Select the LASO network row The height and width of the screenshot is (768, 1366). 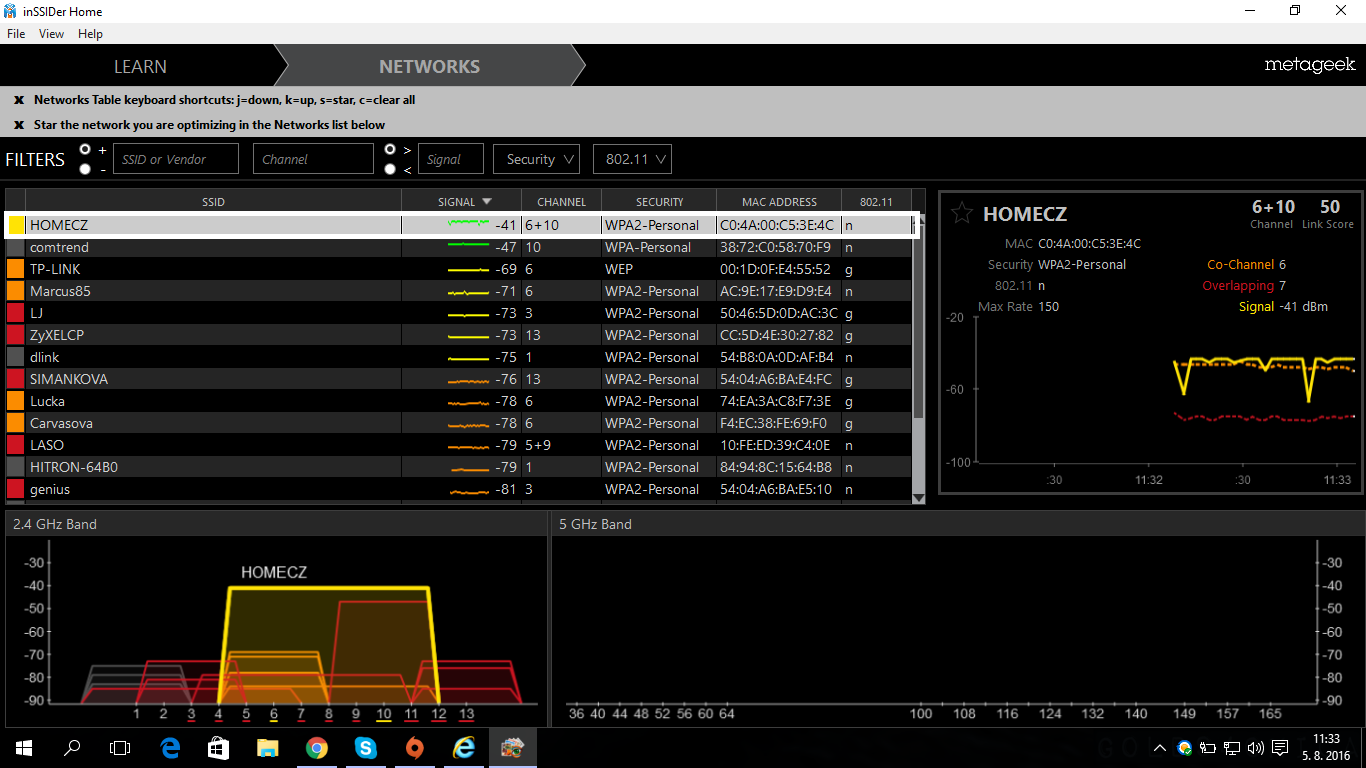[x=459, y=445]
